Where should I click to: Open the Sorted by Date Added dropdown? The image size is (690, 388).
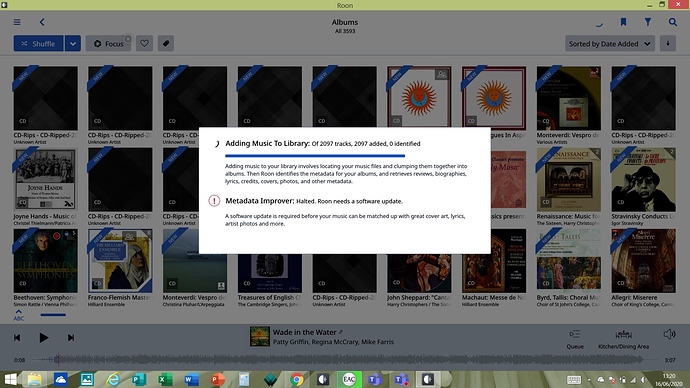(609, 44)
